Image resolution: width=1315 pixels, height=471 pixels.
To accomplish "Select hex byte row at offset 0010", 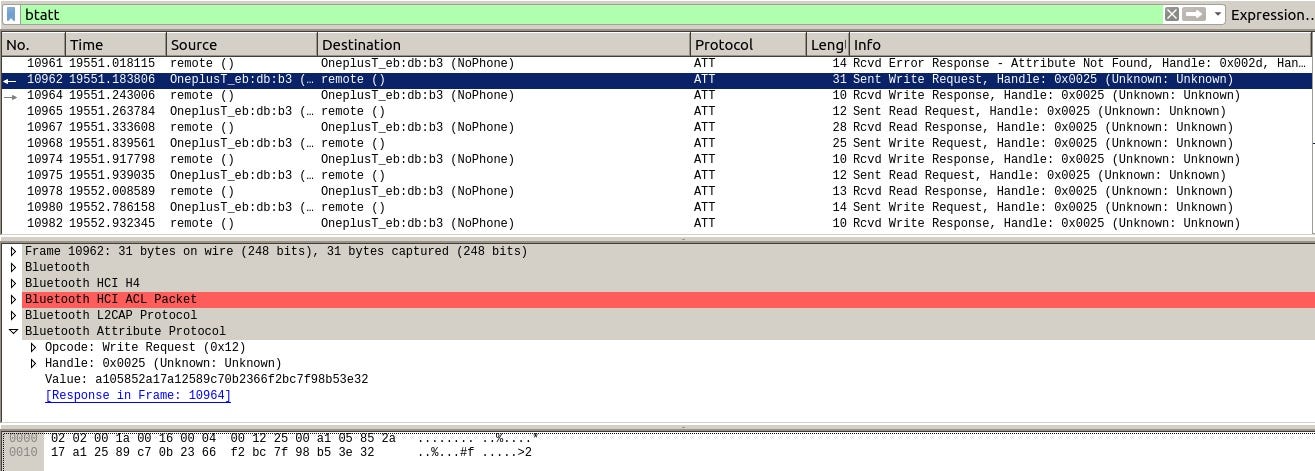I will 213,453.
